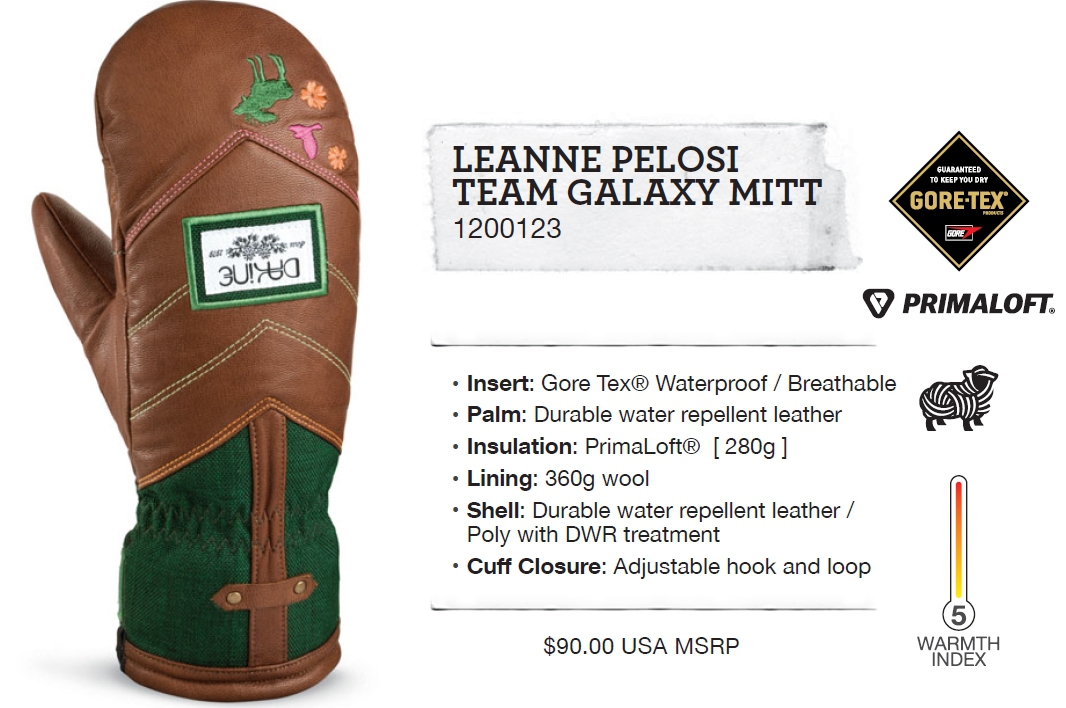The width and height of the screenshot is (1066, 708).
Task: Click the pink embroidered bird on mitt
Action: [307, 138]
